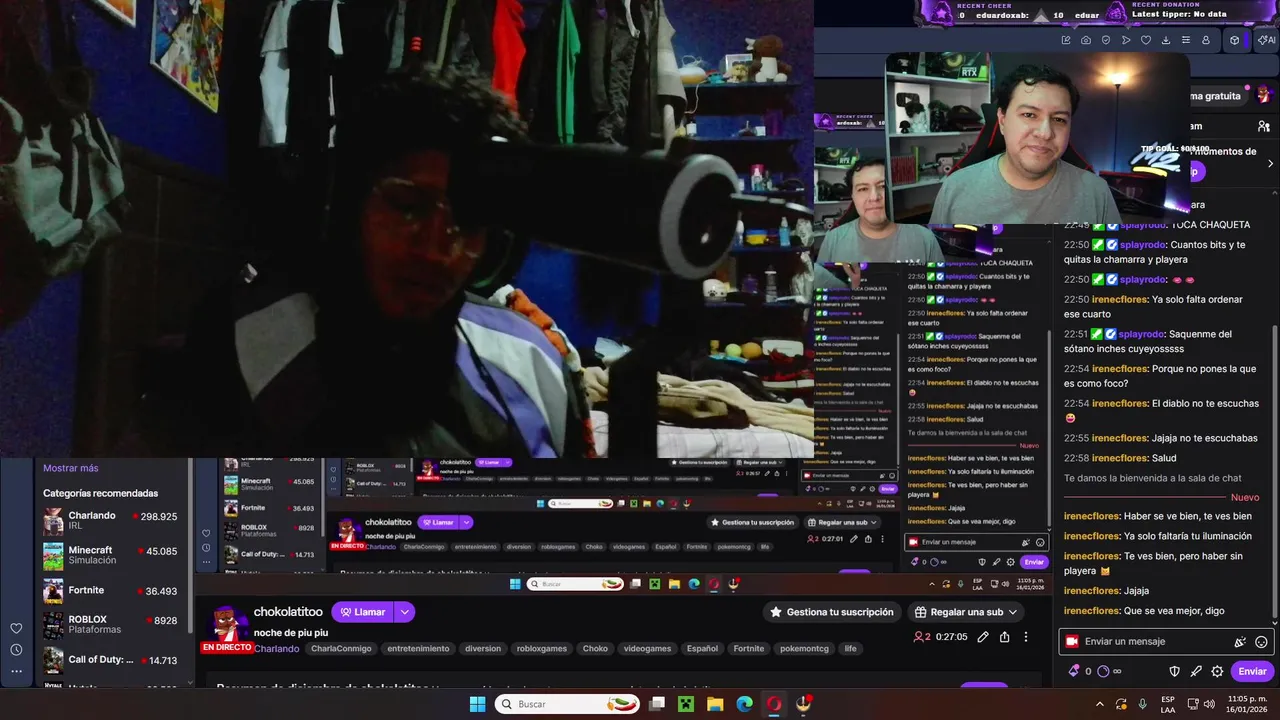Open ROBLOX Plataformas category
This screenshot has height=720, width=1280.
point(110,624)
